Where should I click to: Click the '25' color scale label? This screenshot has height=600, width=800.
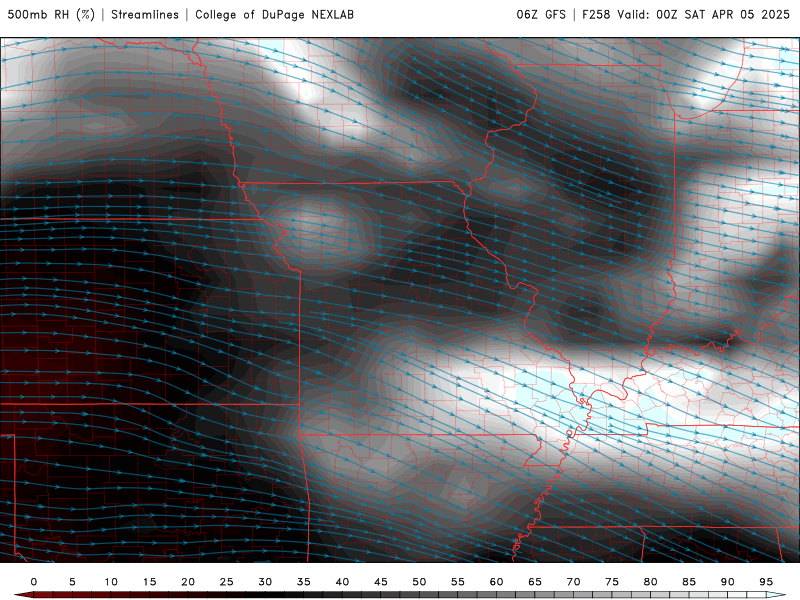click(x=227, y=582)
